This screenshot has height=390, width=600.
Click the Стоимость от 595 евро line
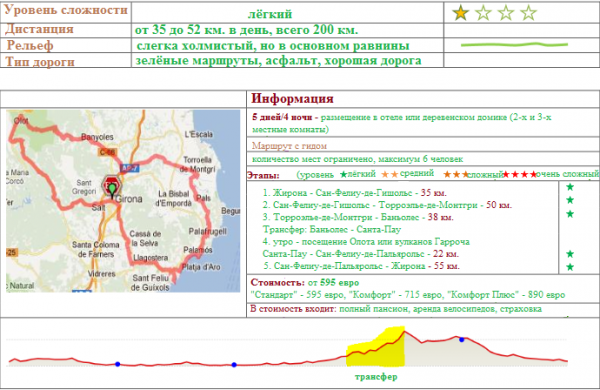(305, 283)
